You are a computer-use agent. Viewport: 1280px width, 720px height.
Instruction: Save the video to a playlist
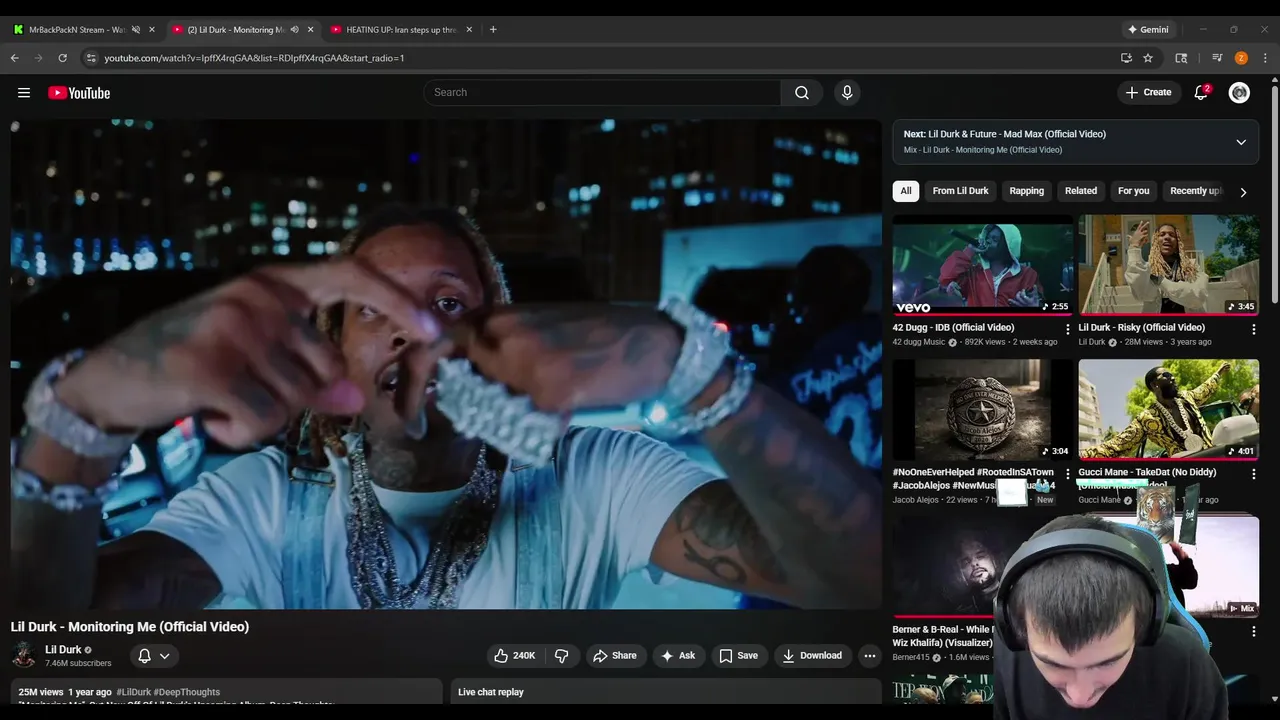coord(739,656)
